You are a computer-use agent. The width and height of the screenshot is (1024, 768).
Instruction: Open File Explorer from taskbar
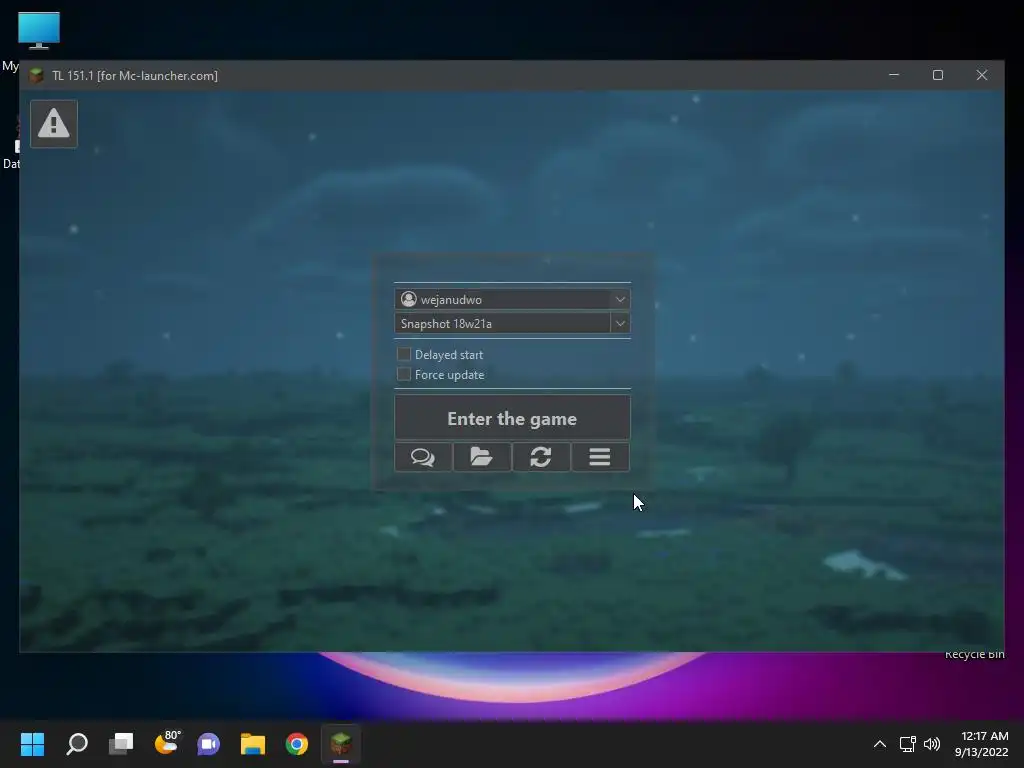[253, 744]
